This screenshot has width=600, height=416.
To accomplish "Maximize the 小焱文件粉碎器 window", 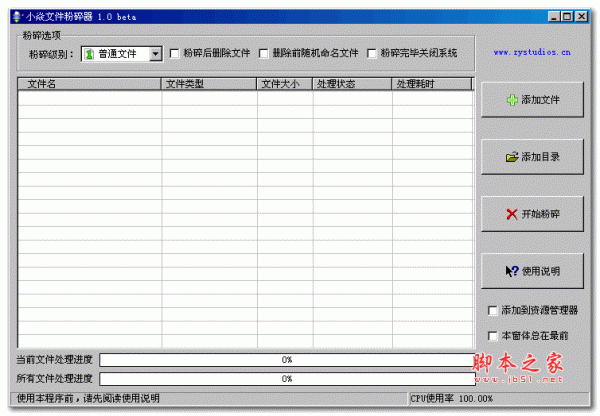I will [x=567, y=16].
